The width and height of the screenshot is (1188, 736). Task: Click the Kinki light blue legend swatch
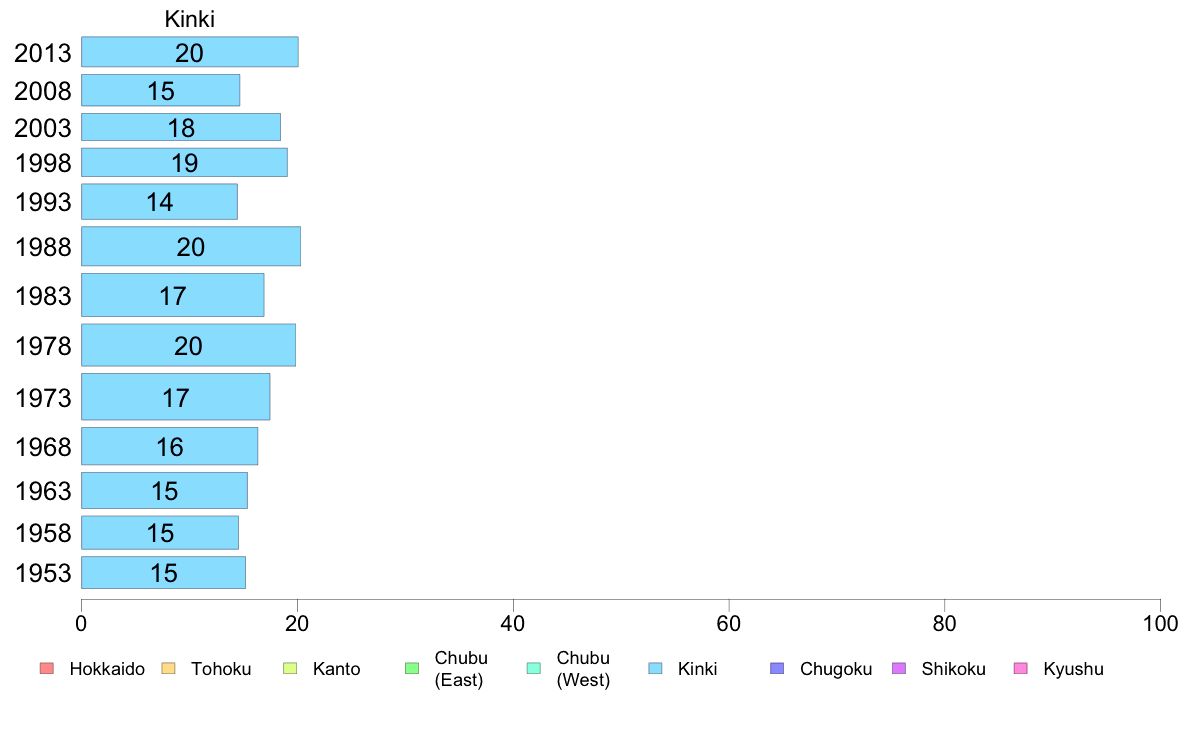point(656,669)
